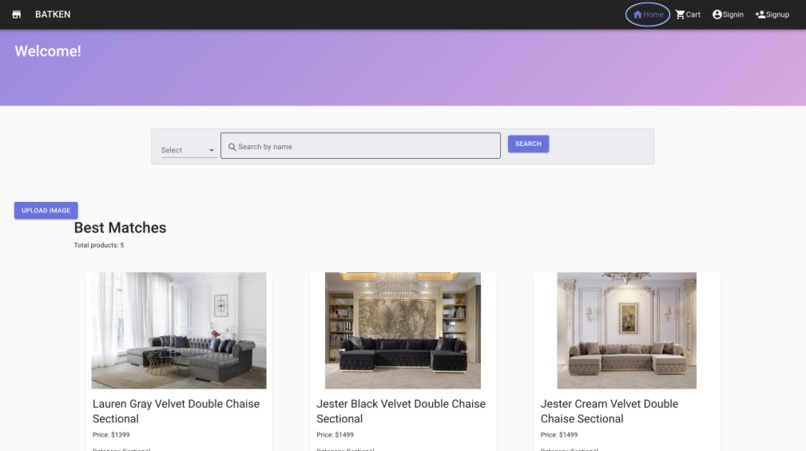Go to the Home menu item
This screenshot has width=806, height=451.
[x=648, y=14]
